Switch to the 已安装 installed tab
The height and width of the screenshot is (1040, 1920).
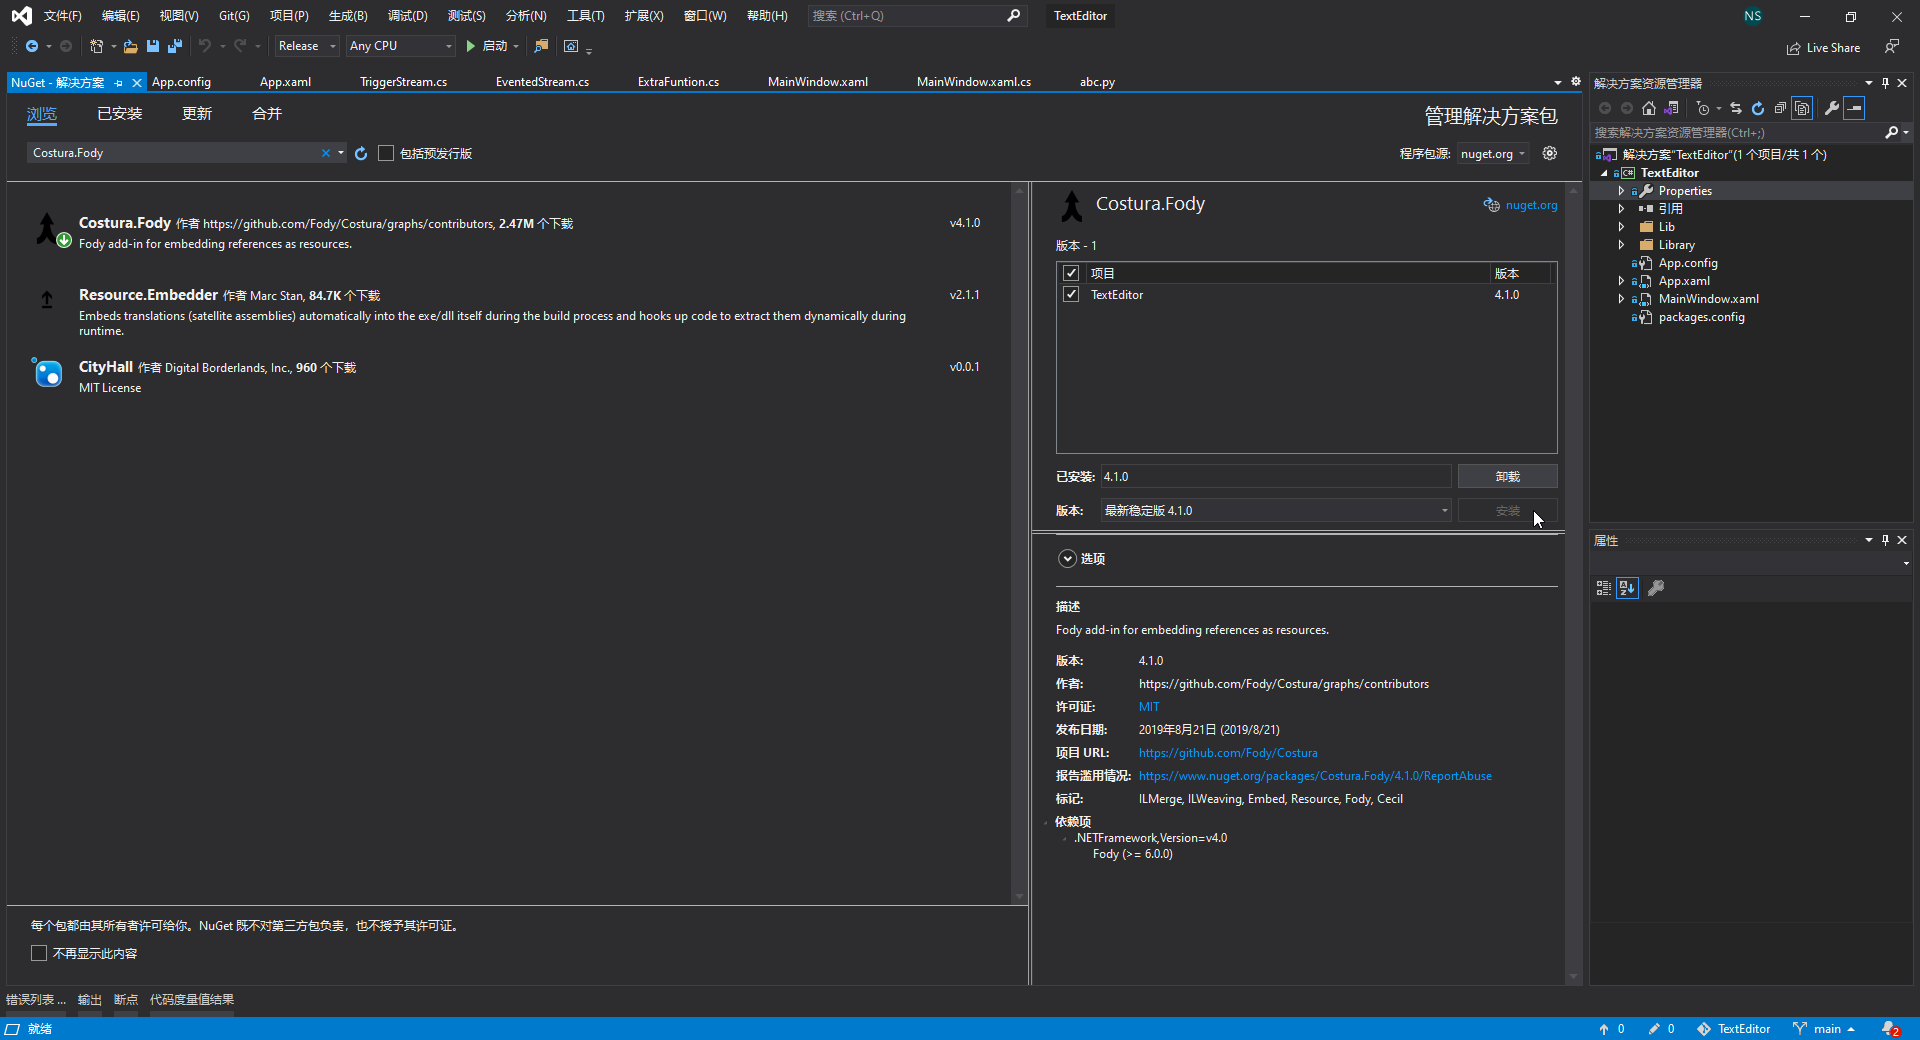coord(120,114)
